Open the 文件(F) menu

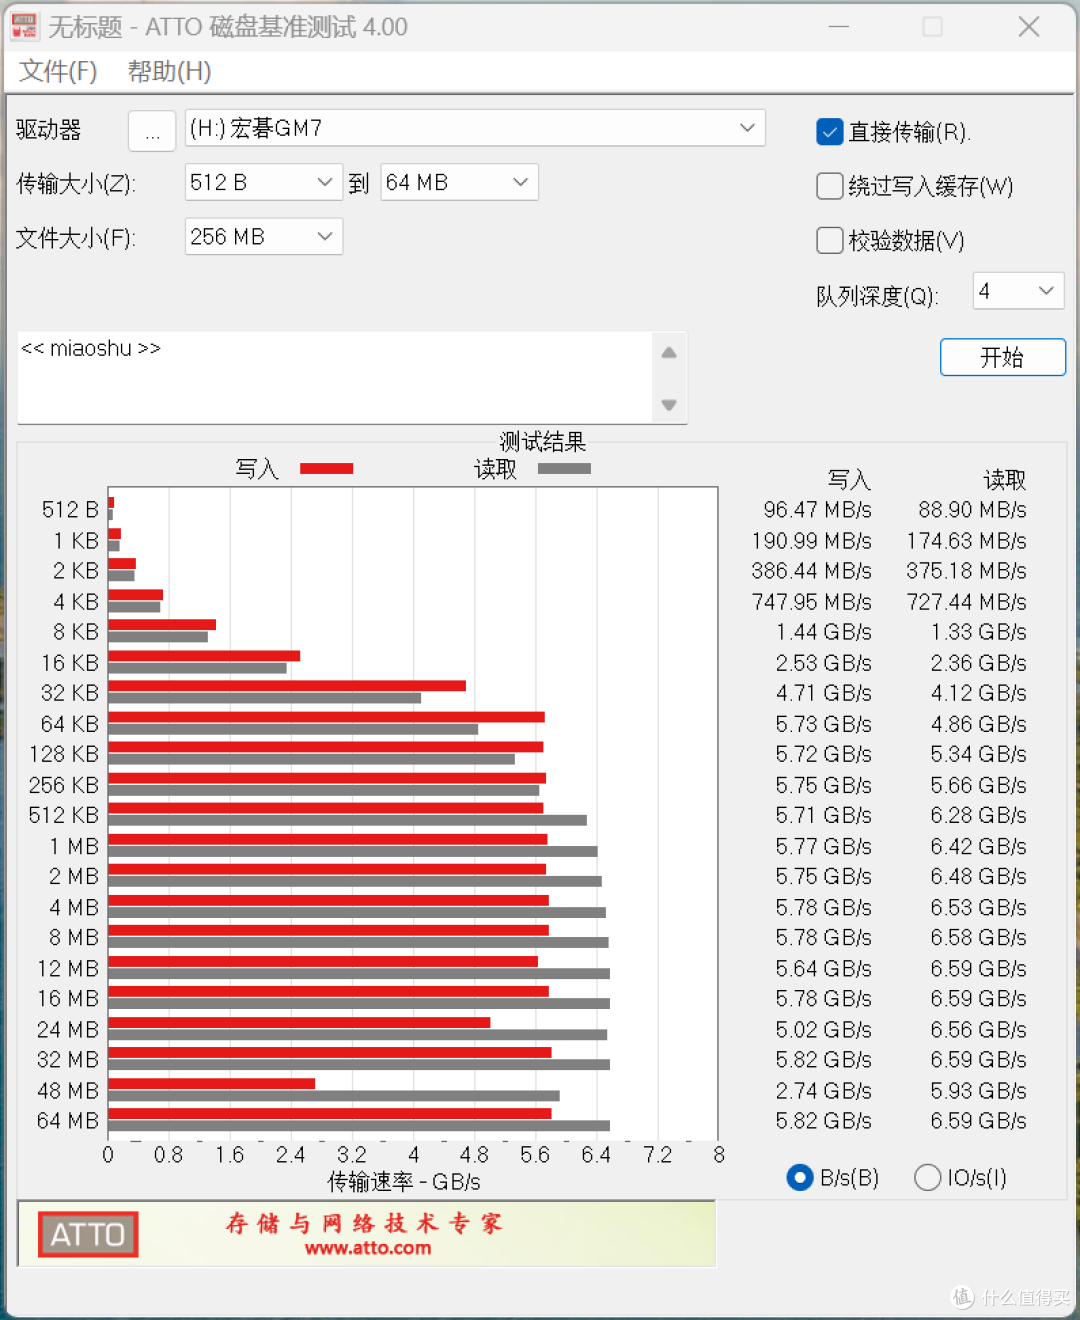57,71
